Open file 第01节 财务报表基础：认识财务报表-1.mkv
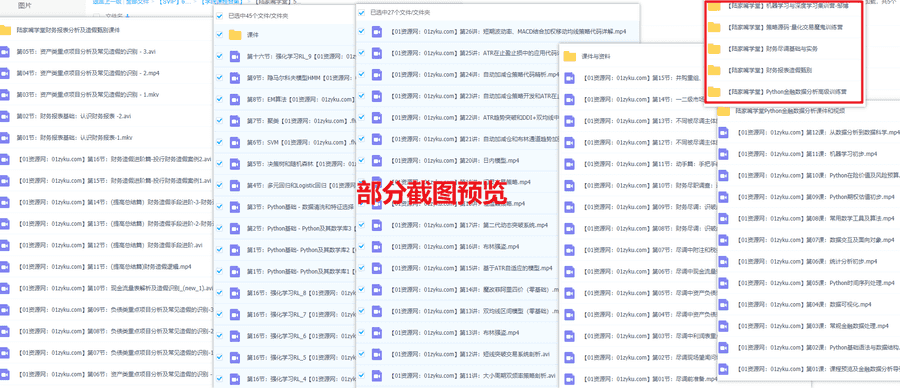The height and width of the screenshot is (388, 900). click(x=75, y=138)
